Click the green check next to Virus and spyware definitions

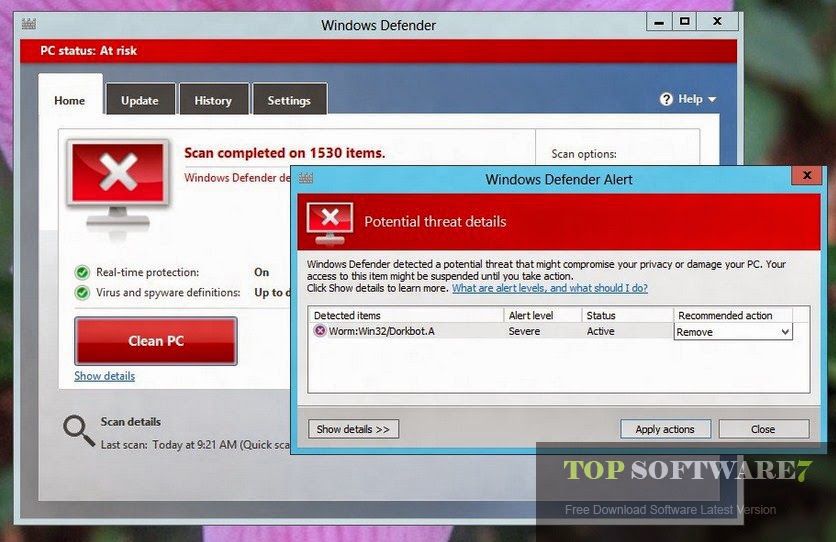click(82, 293)
